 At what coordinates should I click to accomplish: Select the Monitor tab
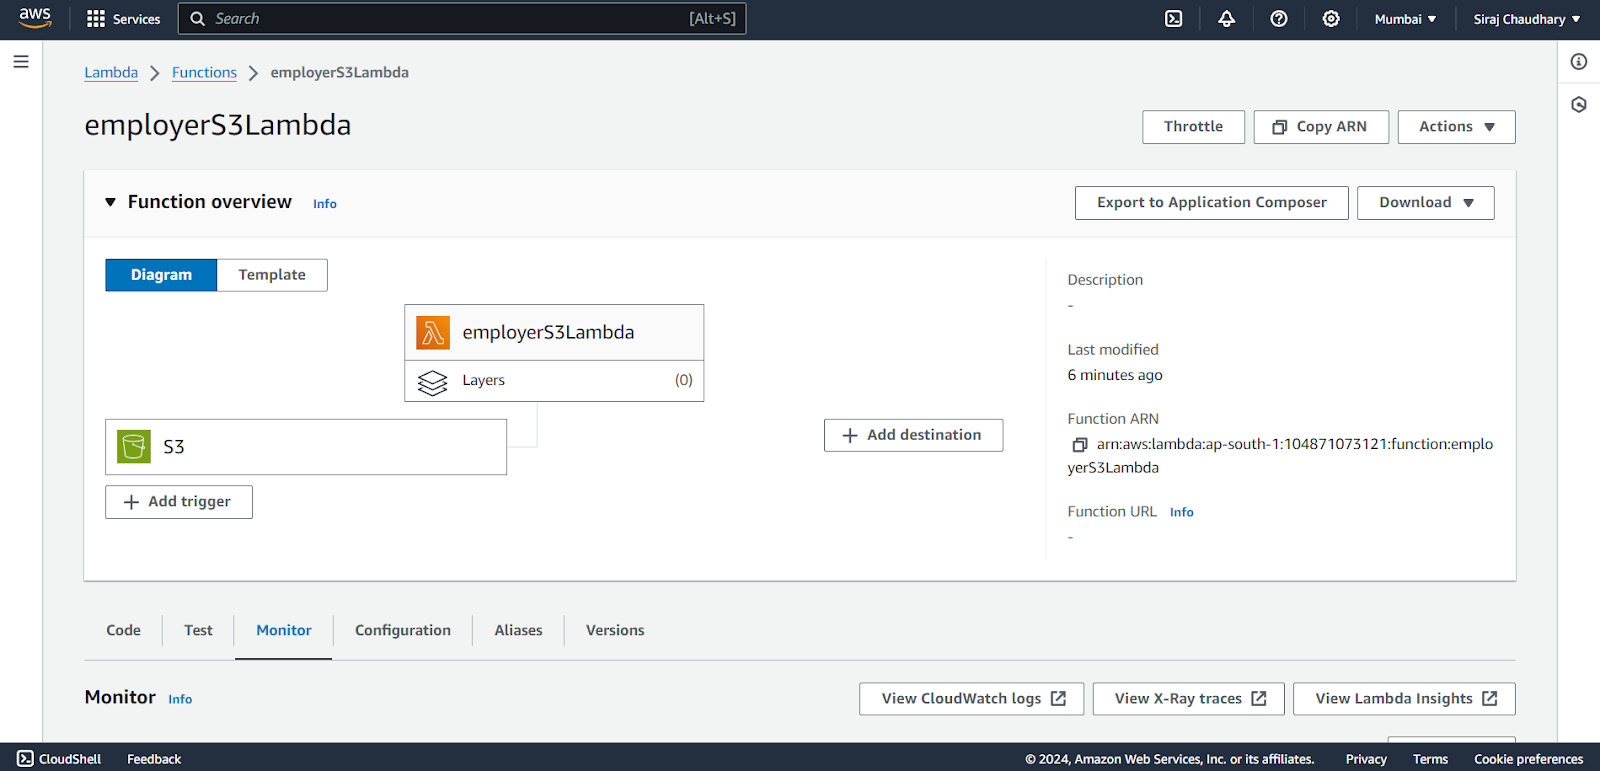coord(284,631)
